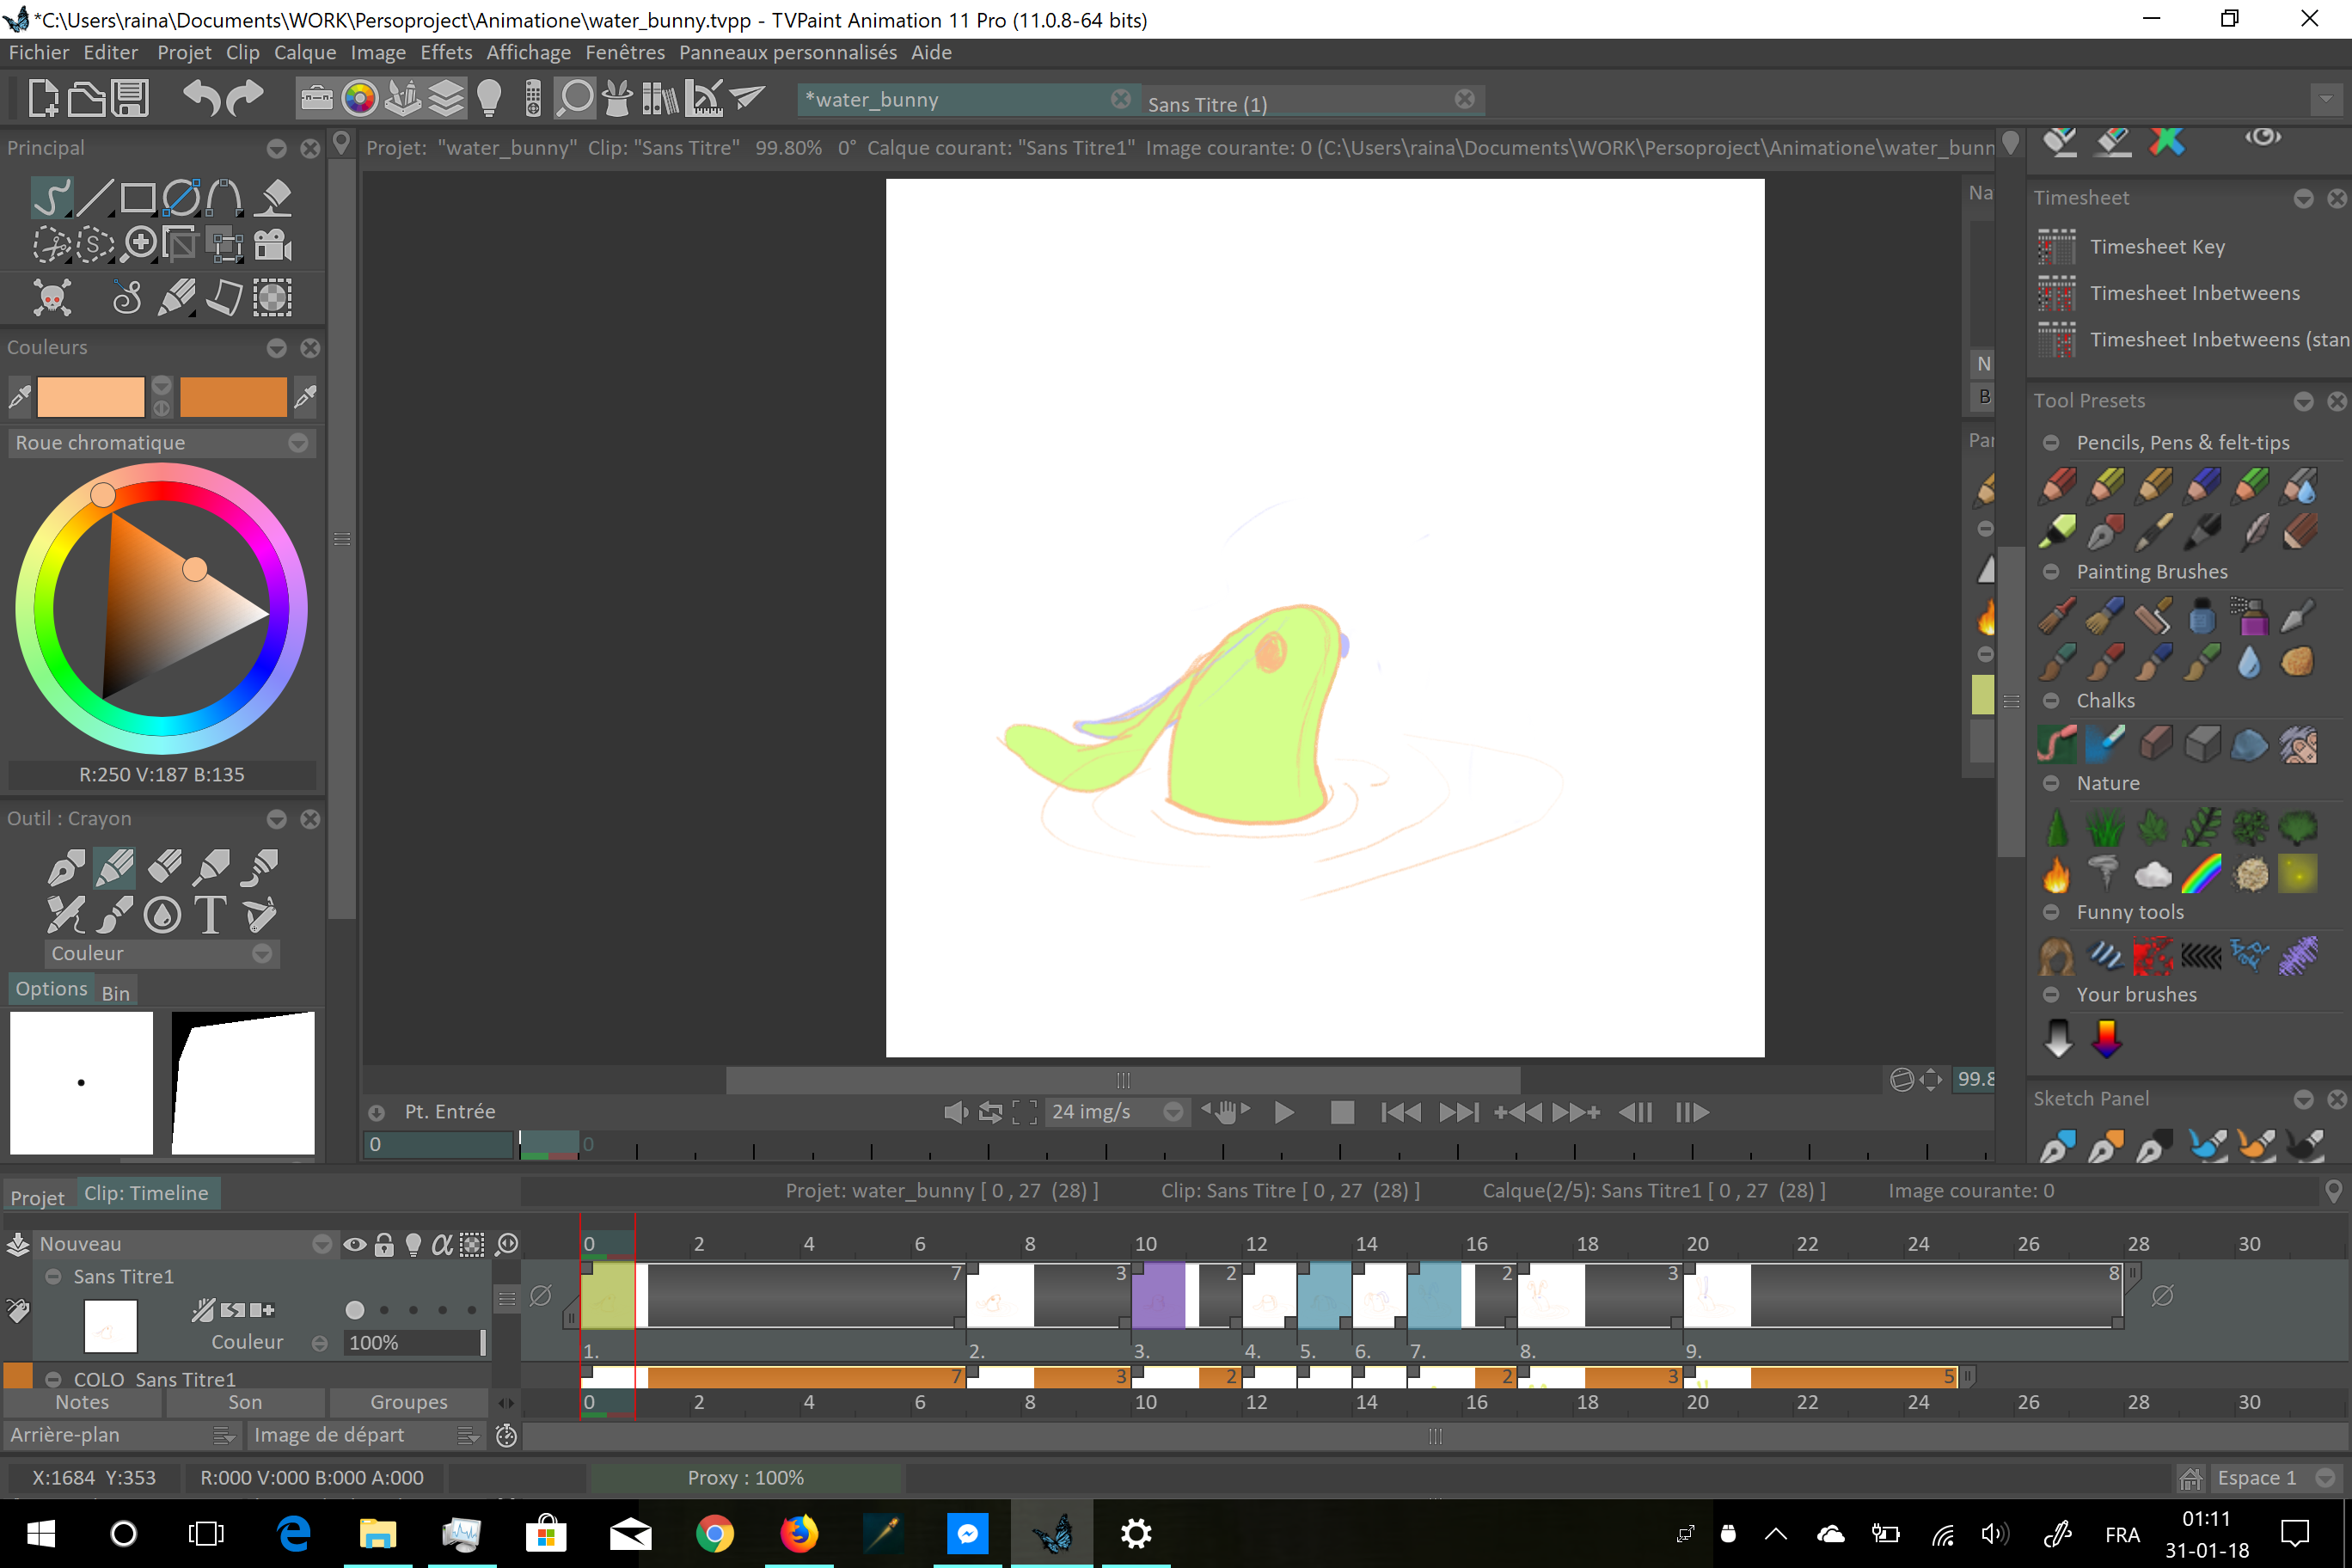Click the Son button
Image resolution: width=2352 pixels, height=1568 pixels.
click(245, 1402)
